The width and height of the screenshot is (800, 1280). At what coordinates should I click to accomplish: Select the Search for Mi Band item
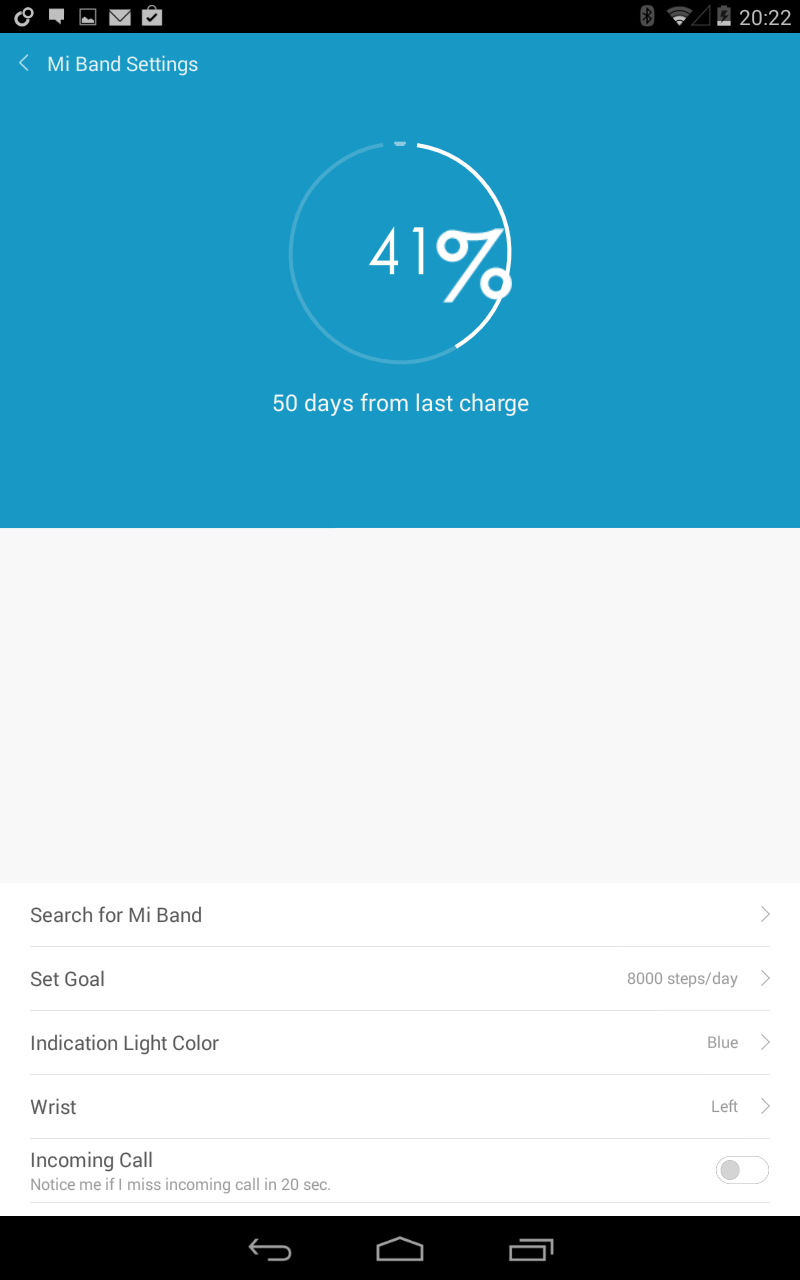pos(116,915)
